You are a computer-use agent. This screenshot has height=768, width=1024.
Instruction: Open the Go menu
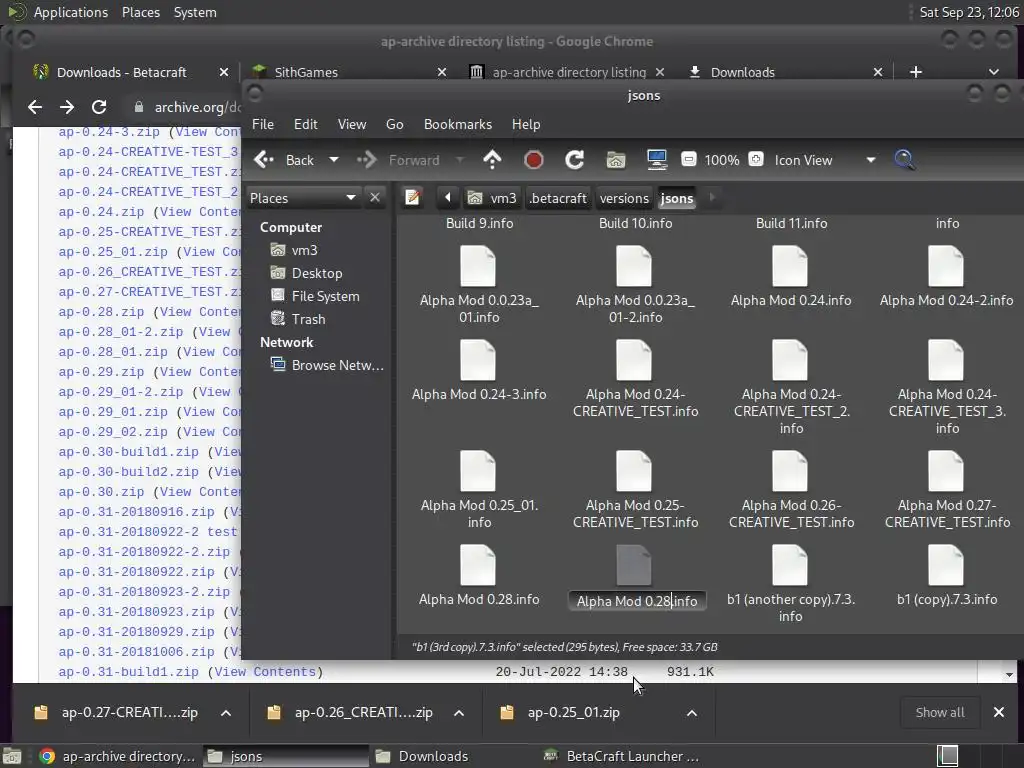coord(394,124)
